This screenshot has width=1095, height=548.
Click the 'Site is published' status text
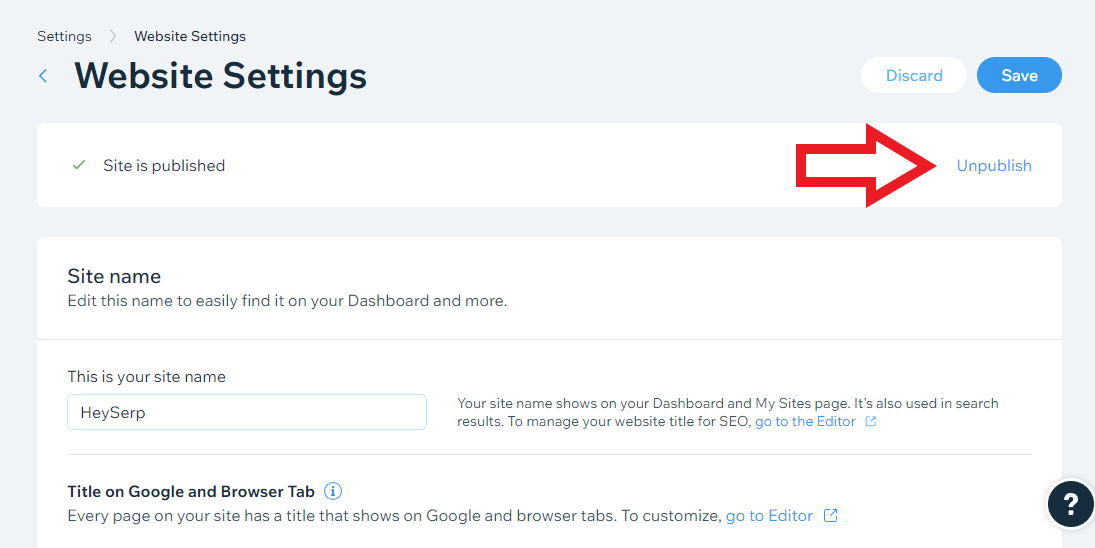coord(164,166)
